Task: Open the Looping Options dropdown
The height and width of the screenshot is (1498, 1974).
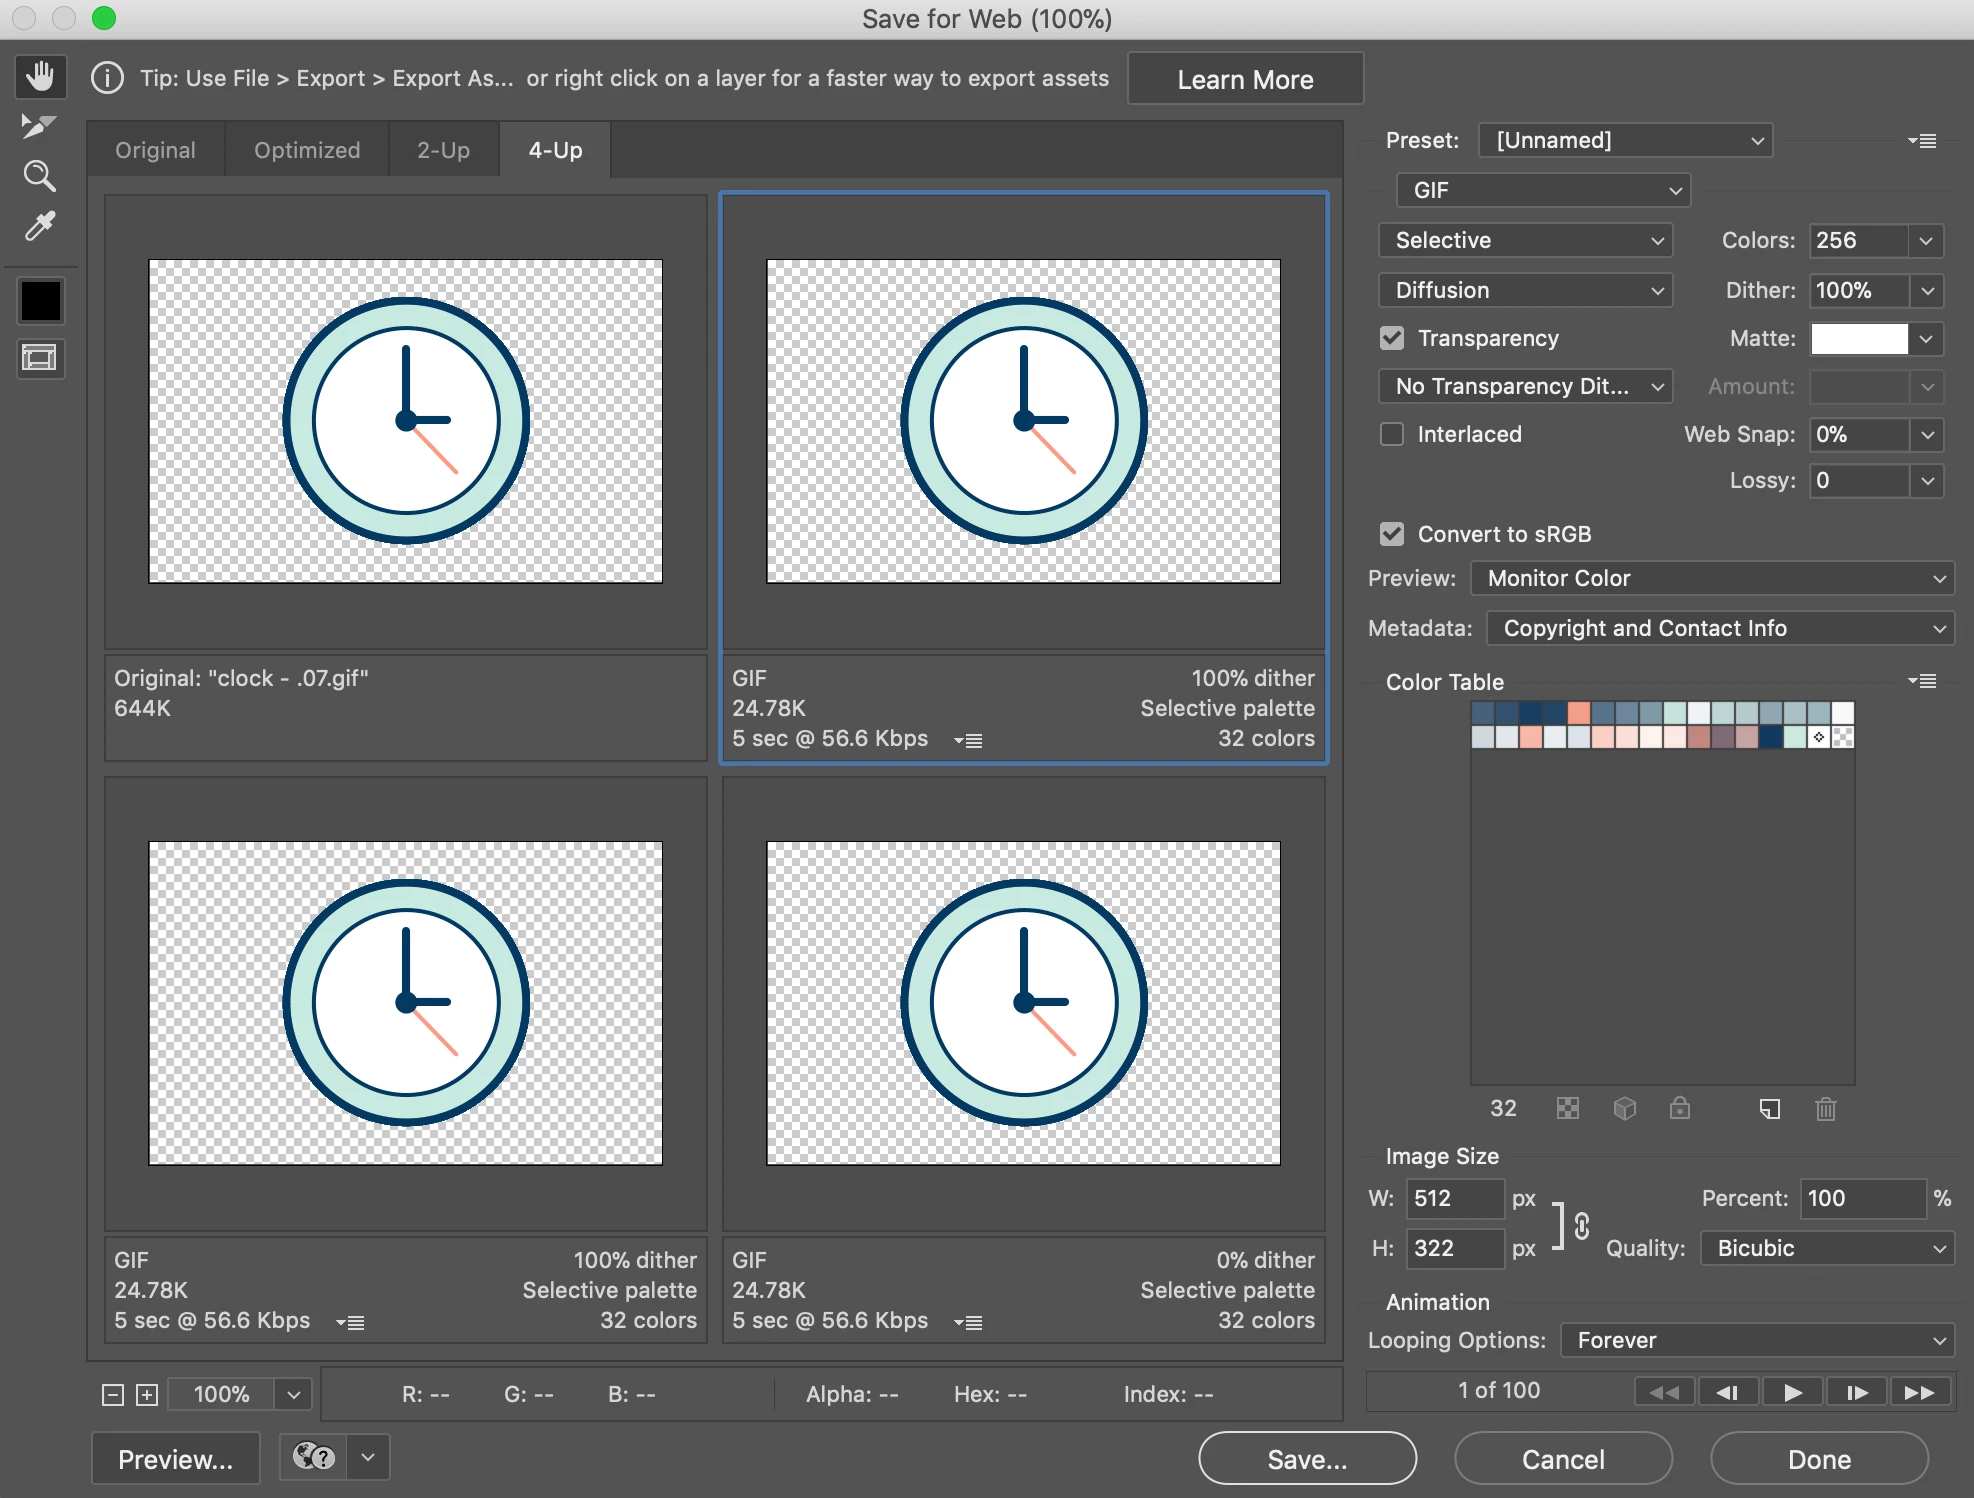Action: pos(1757,1340)
